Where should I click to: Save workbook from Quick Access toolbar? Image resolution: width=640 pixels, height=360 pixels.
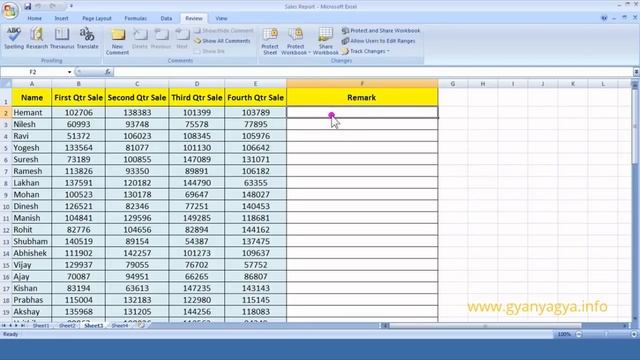coord(28,6)
